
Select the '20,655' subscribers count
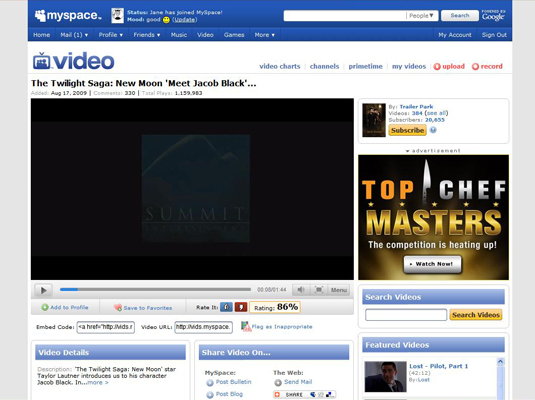pos(435,120)
